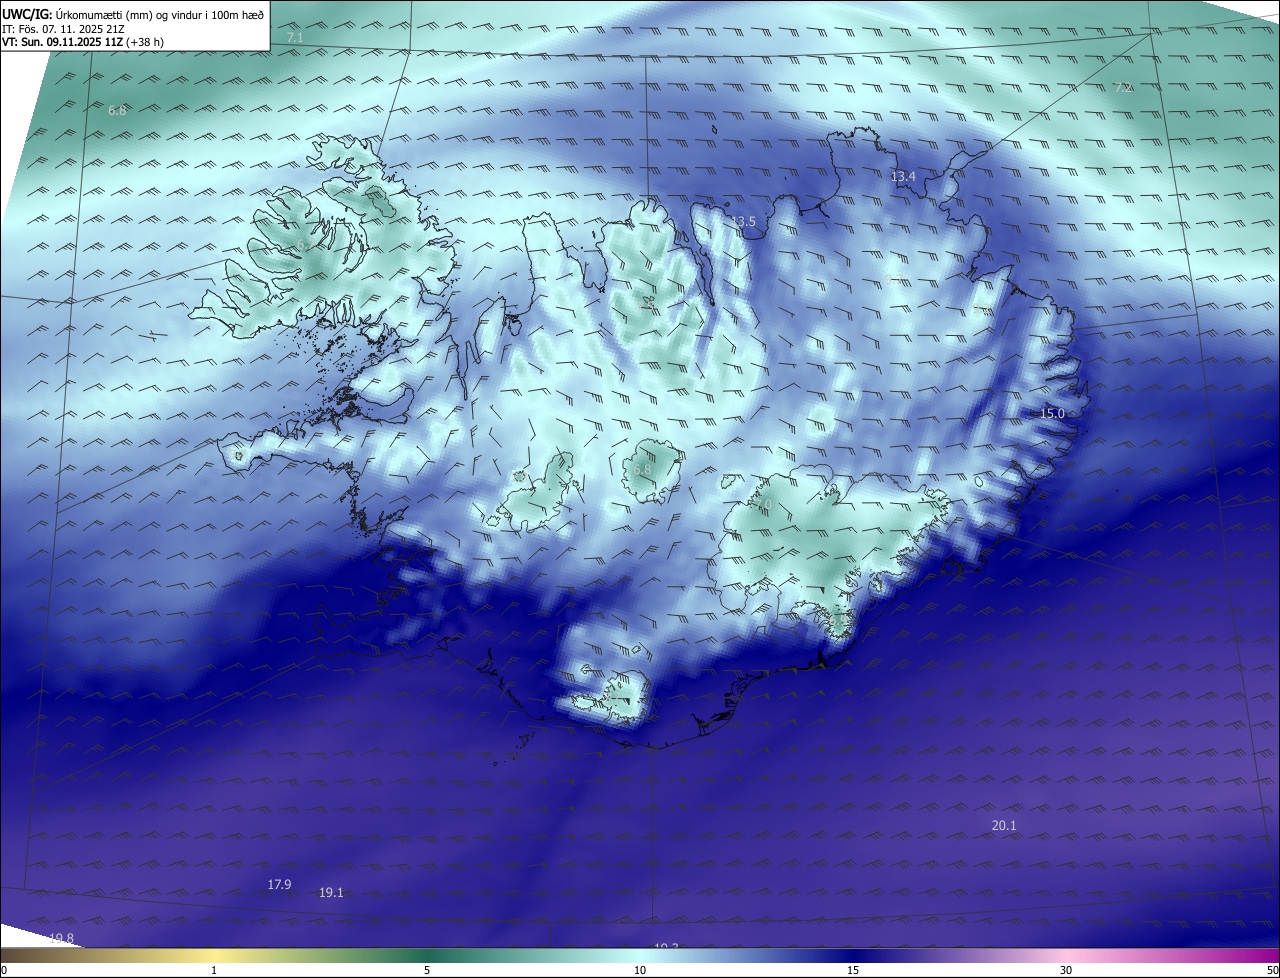Click the 13.5 value label on the map
Viewport: 1280px width, 978px height.
click(x=744, y=221)
